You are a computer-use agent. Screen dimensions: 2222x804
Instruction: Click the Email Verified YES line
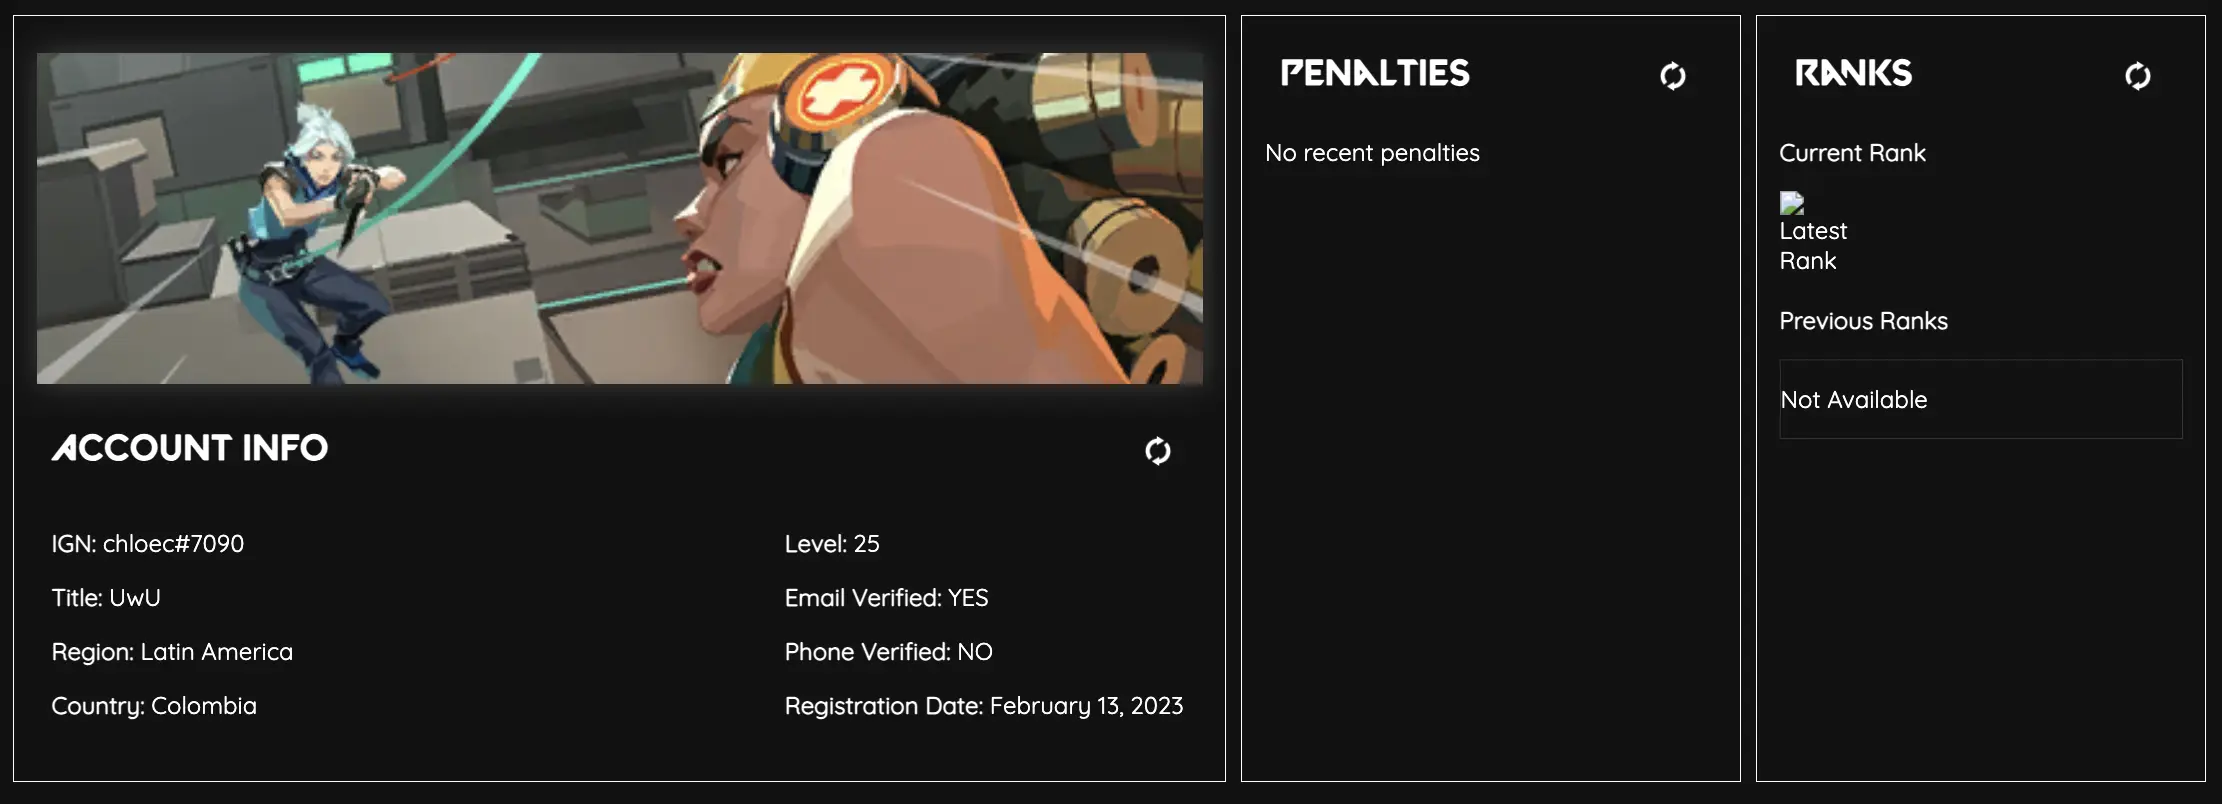click(886, 598)
